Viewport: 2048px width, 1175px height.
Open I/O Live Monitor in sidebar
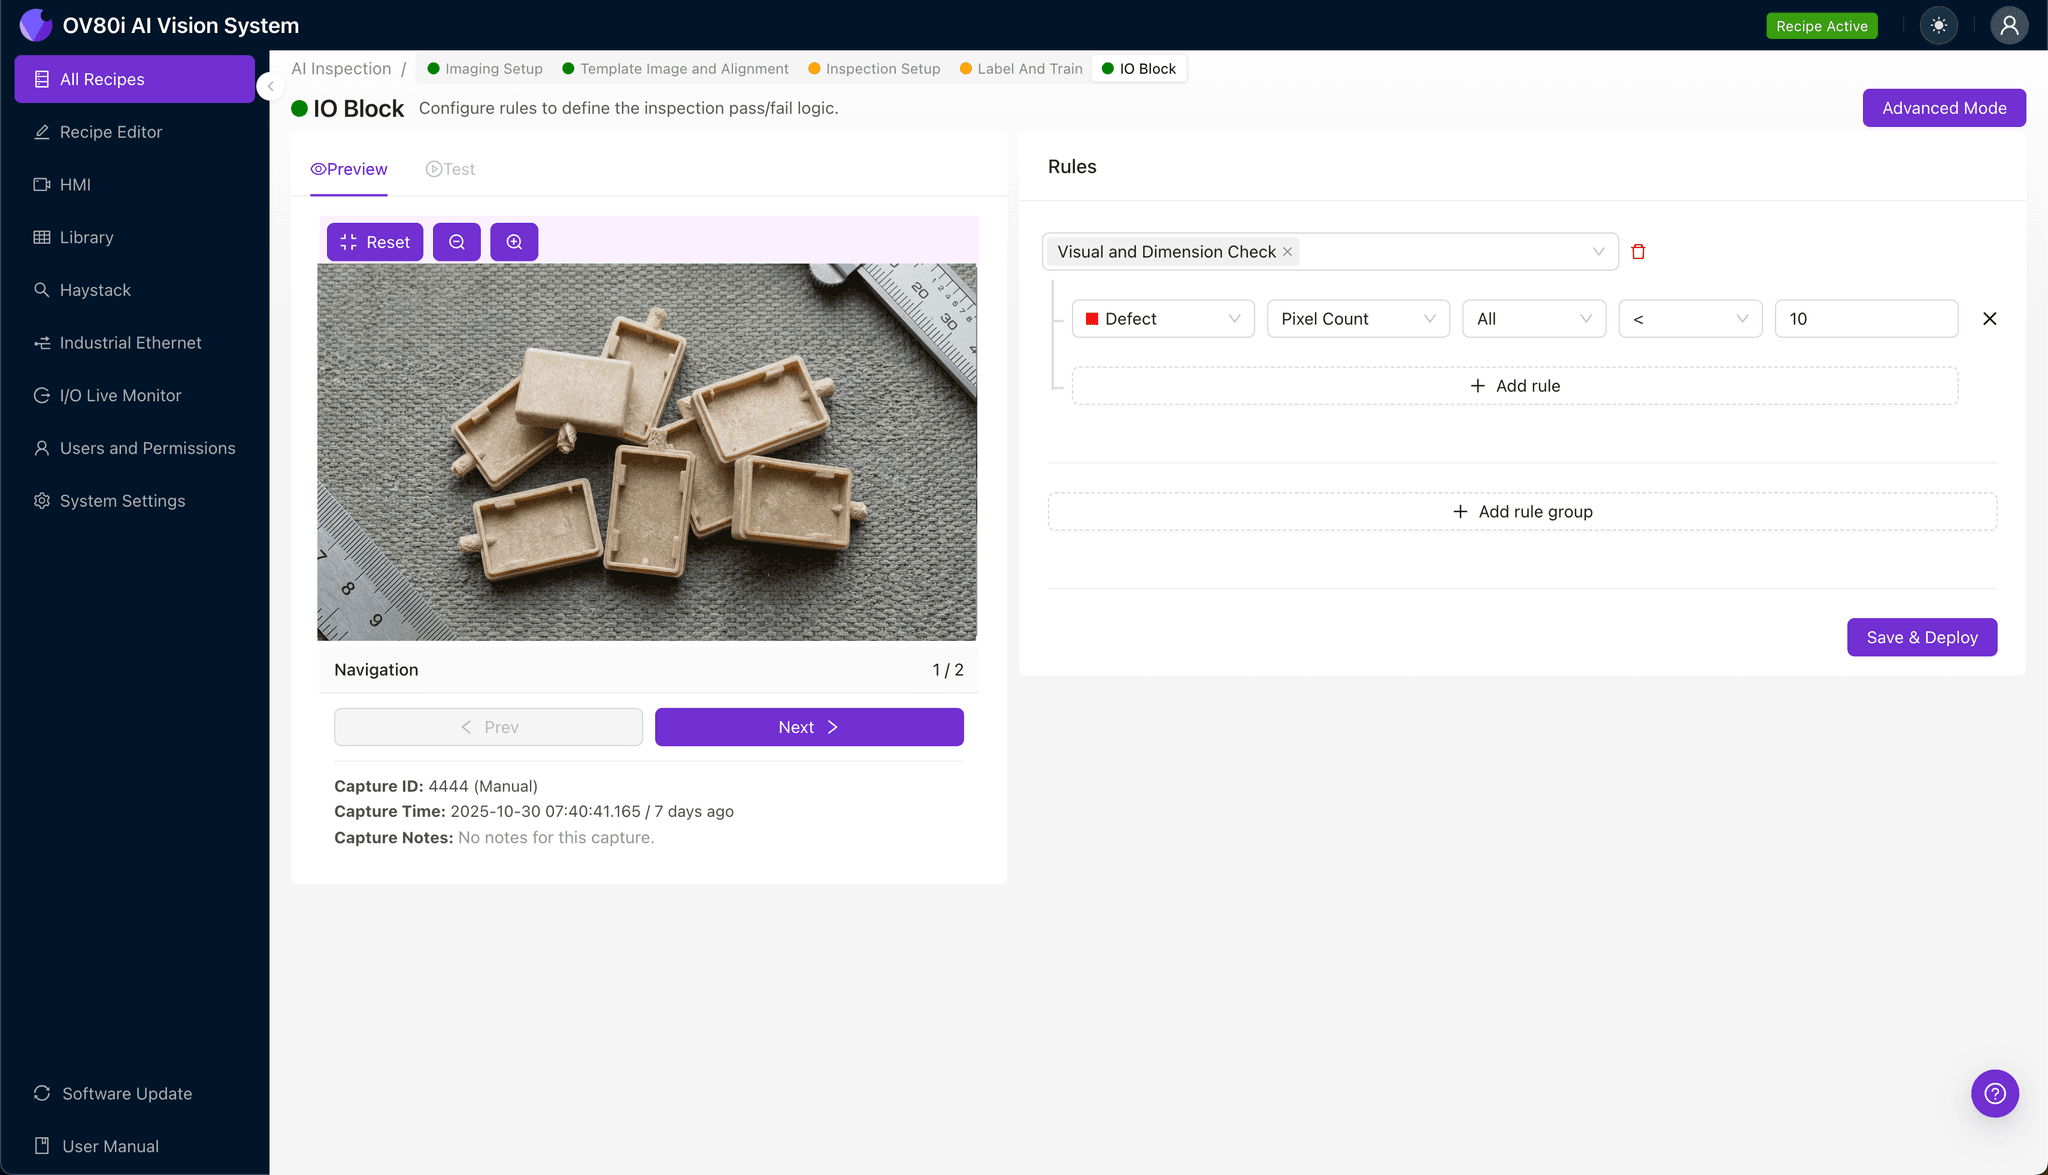[120, 395]
